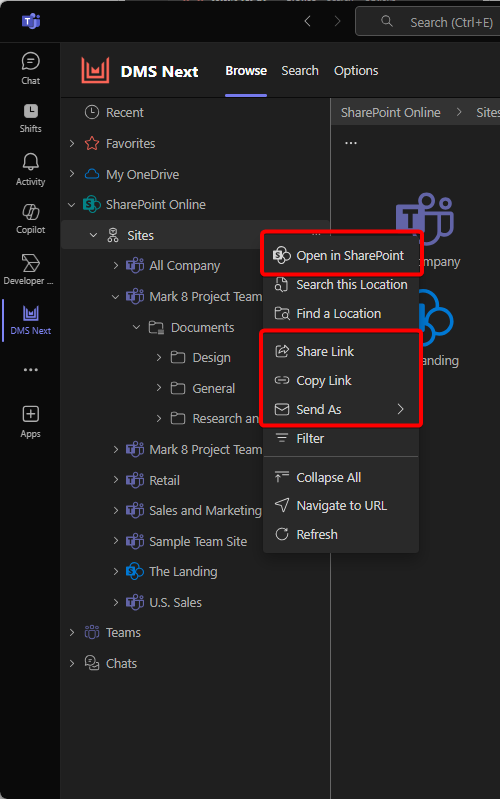Click the Sites node icon
Viewport: 500px width, 799px height.
[113, 235]
